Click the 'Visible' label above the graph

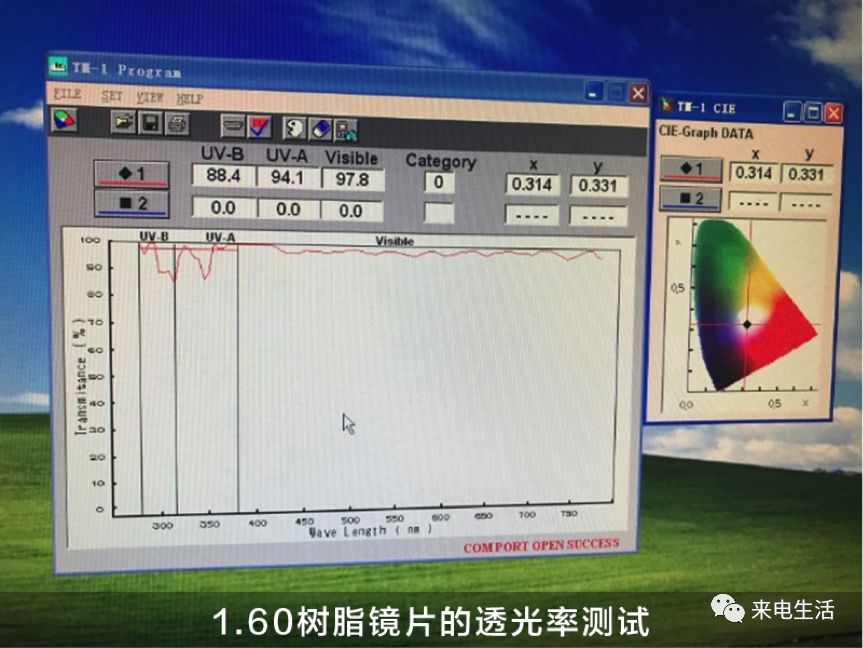tap(394, 241)
